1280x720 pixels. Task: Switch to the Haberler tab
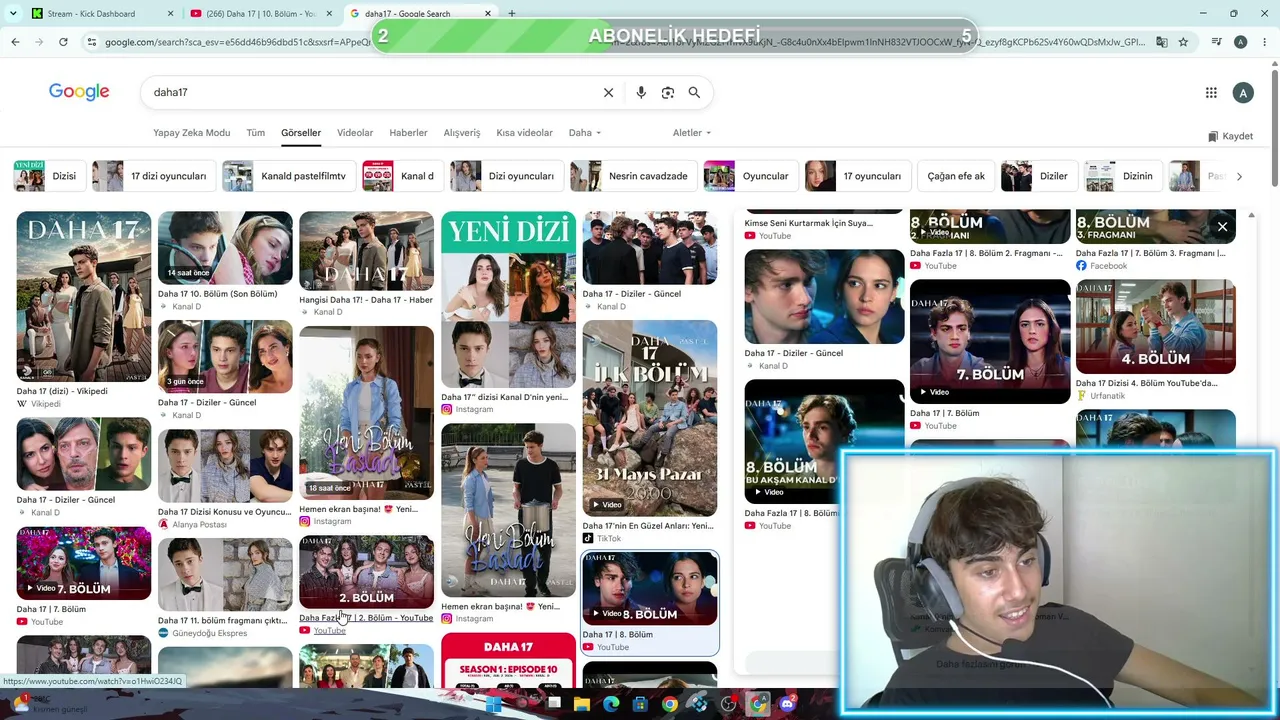click(x=408, y=133)
